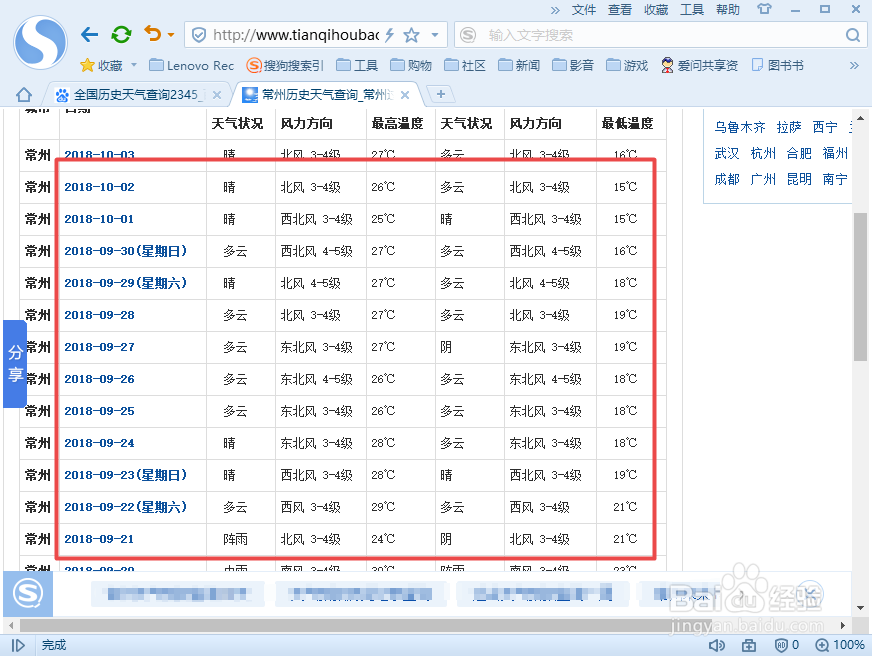Open the address bar dropdown arrow

click(x=435, y=36)
